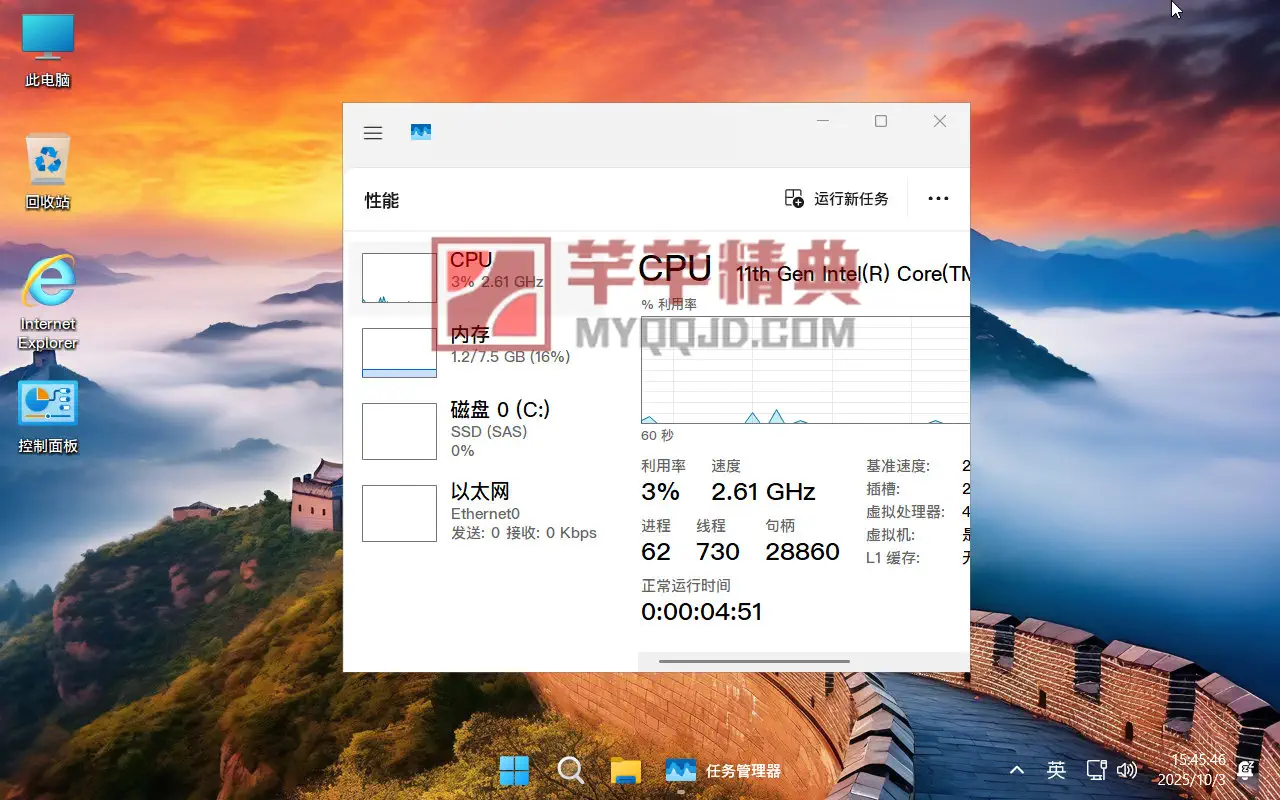Open 此电脑 (This PC) desktop icon
The width and height of the screenshot is (1280, 800).
pyautogui.click(x=48, y=50)
